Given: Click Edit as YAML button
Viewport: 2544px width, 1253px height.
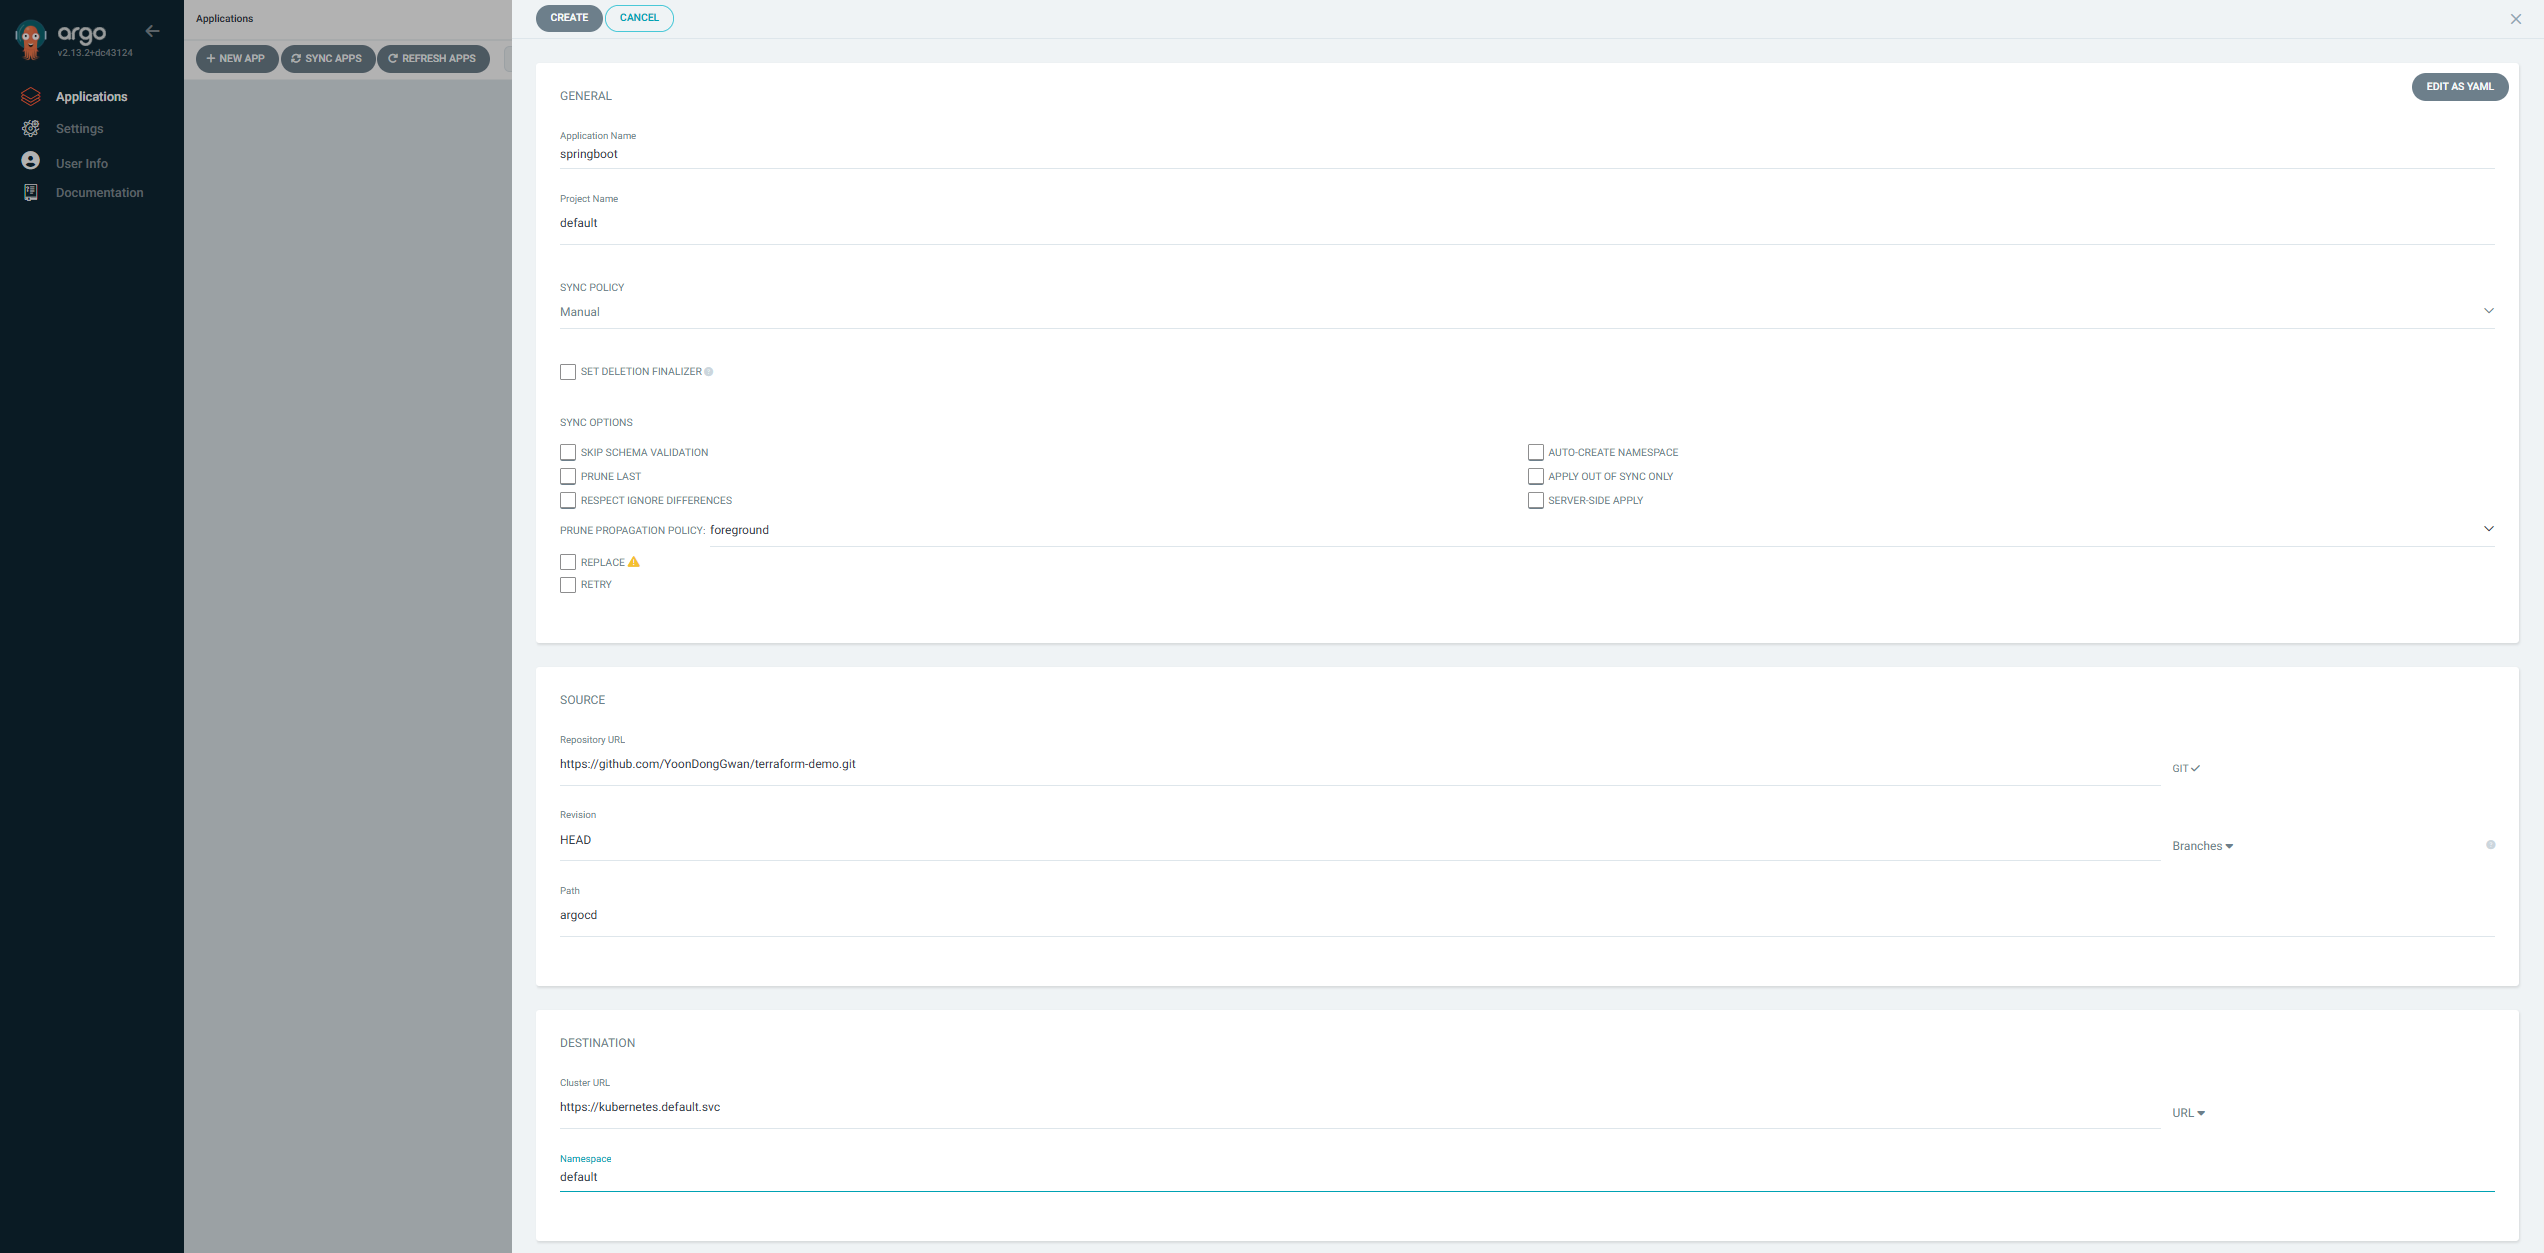Looking at the screenshot, I should coord(2459,87).
